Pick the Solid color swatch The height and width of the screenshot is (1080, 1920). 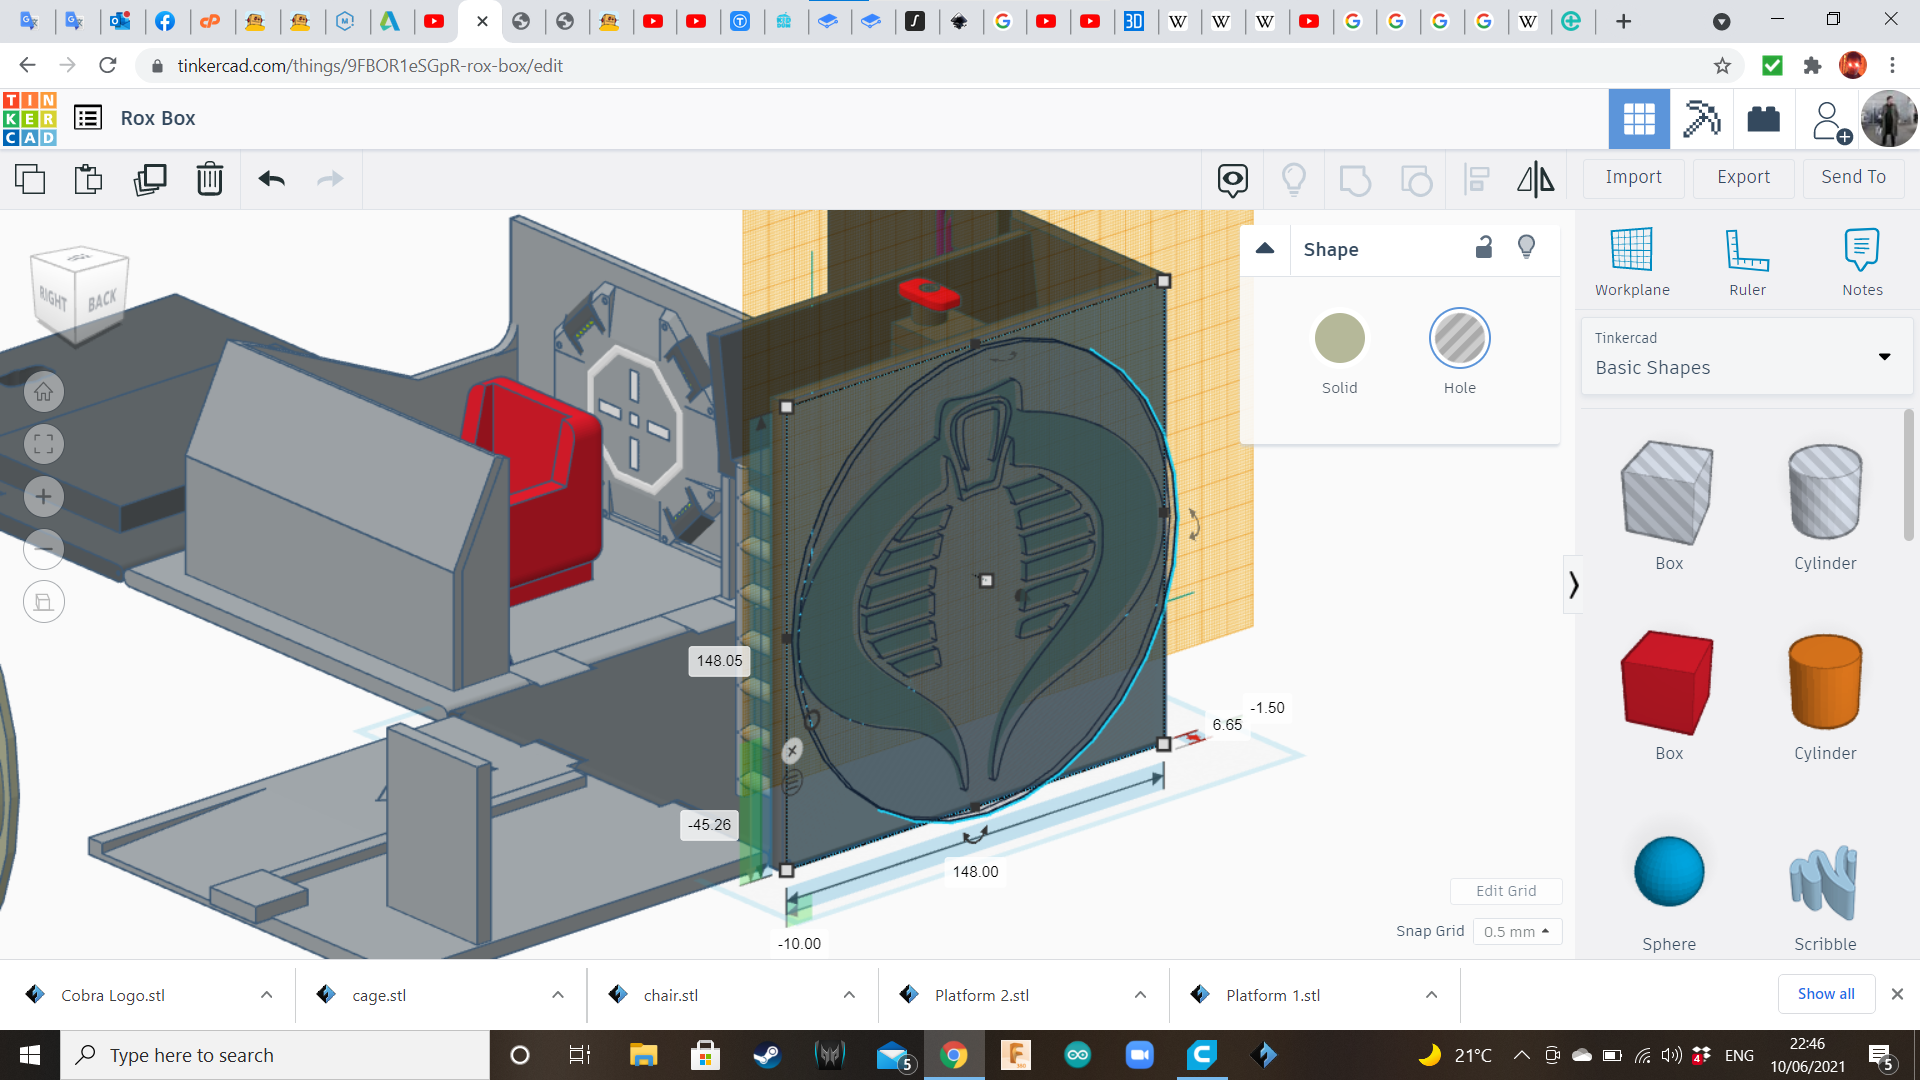[1339, 339]
